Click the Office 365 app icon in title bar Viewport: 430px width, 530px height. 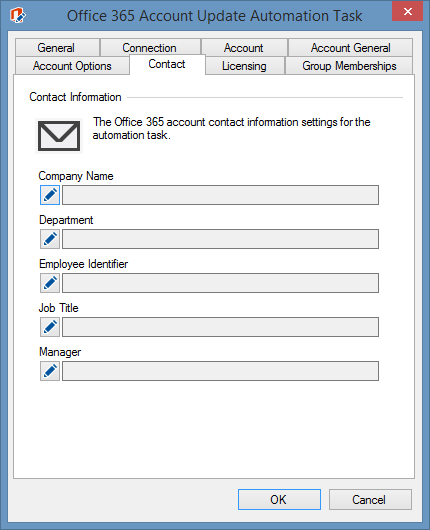pos(18,15)
